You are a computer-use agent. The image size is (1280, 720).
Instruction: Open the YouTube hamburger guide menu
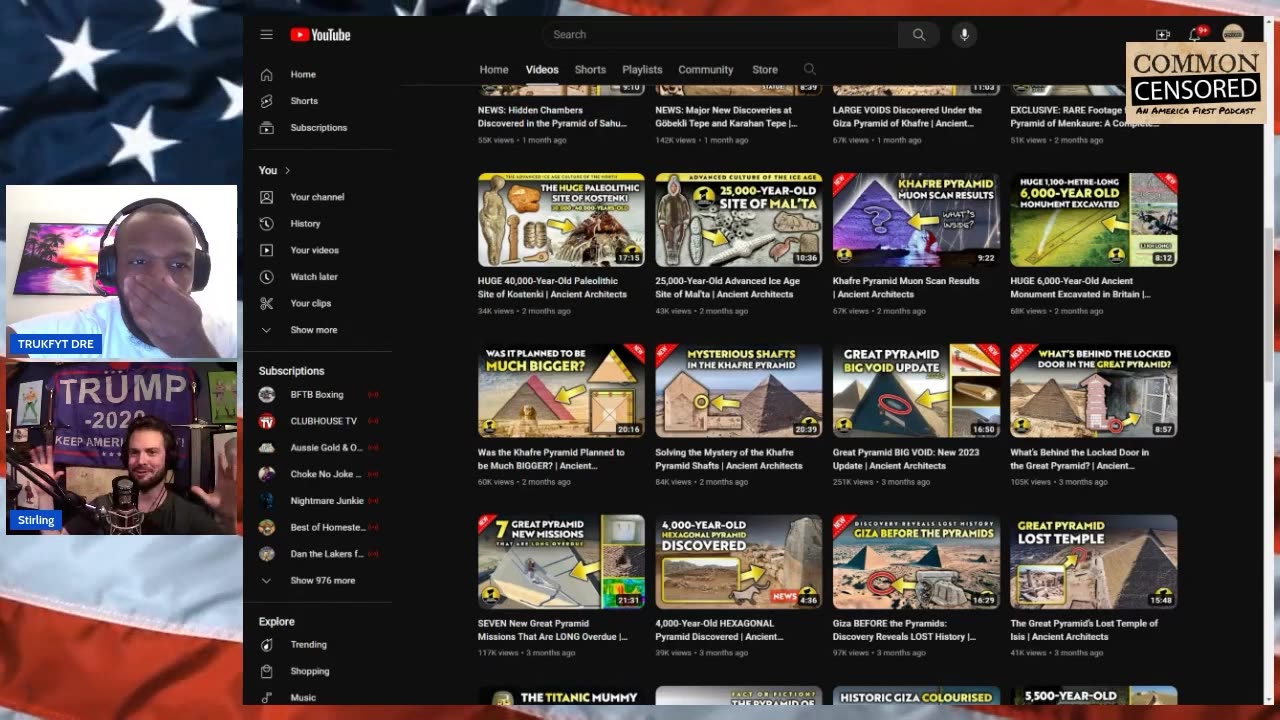pos(266,34)
